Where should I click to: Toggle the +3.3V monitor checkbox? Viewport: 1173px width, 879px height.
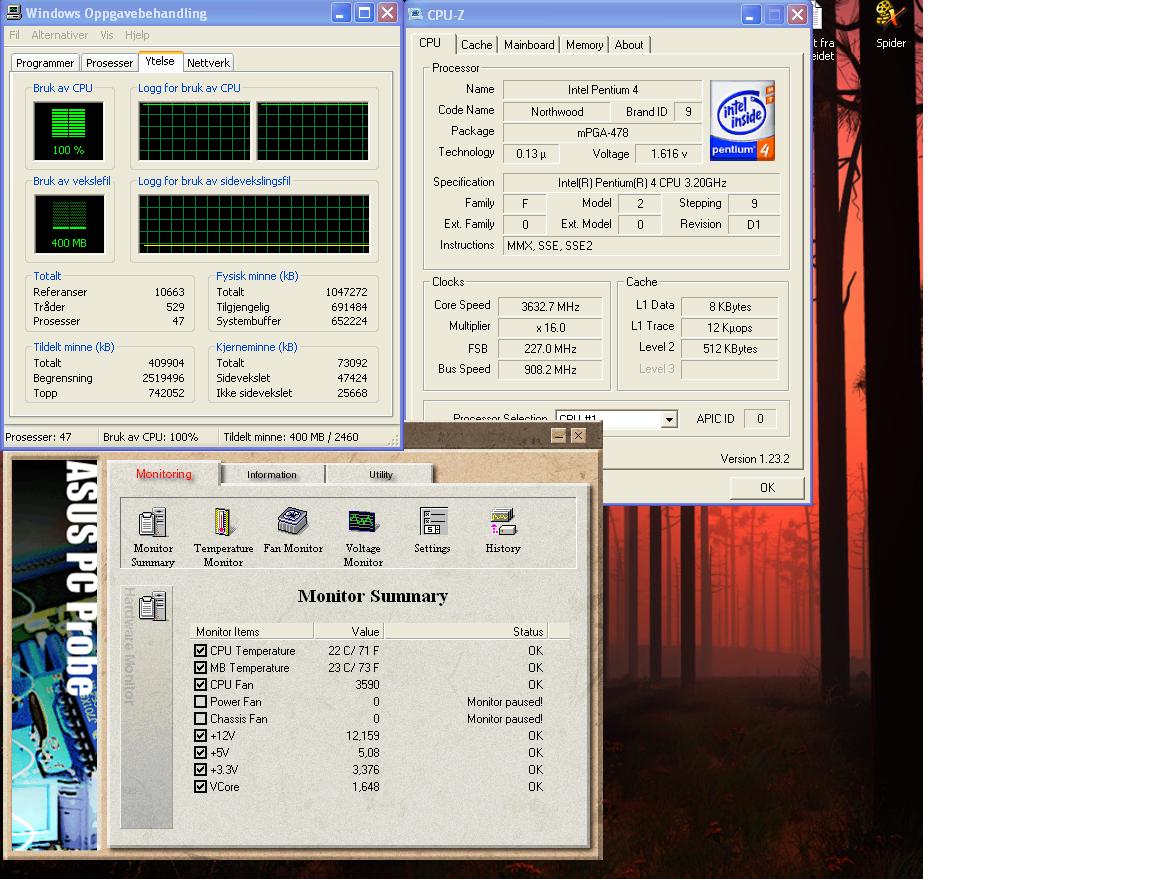click(x=200, y=769)
